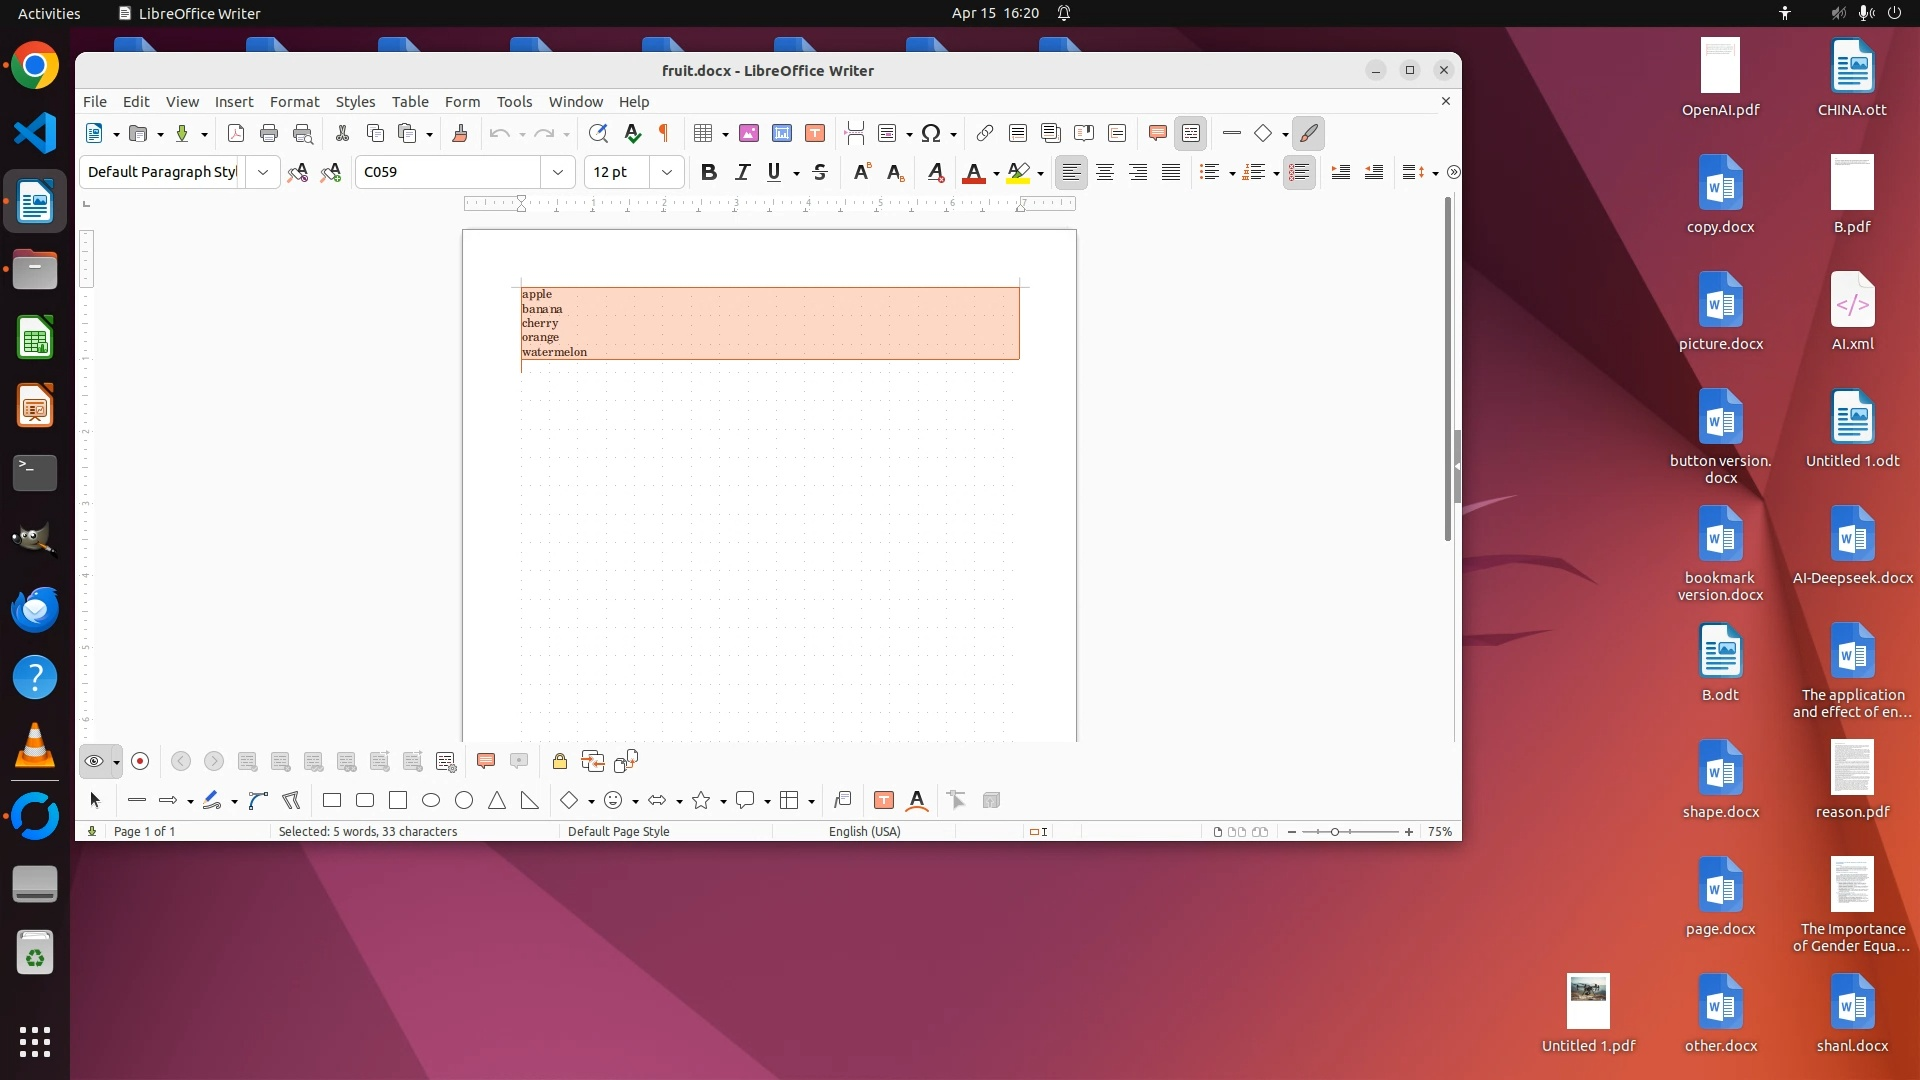Expand the font name dropdown
Viewport: 1920px width, 1080px height.
click(x=558, y=172)
